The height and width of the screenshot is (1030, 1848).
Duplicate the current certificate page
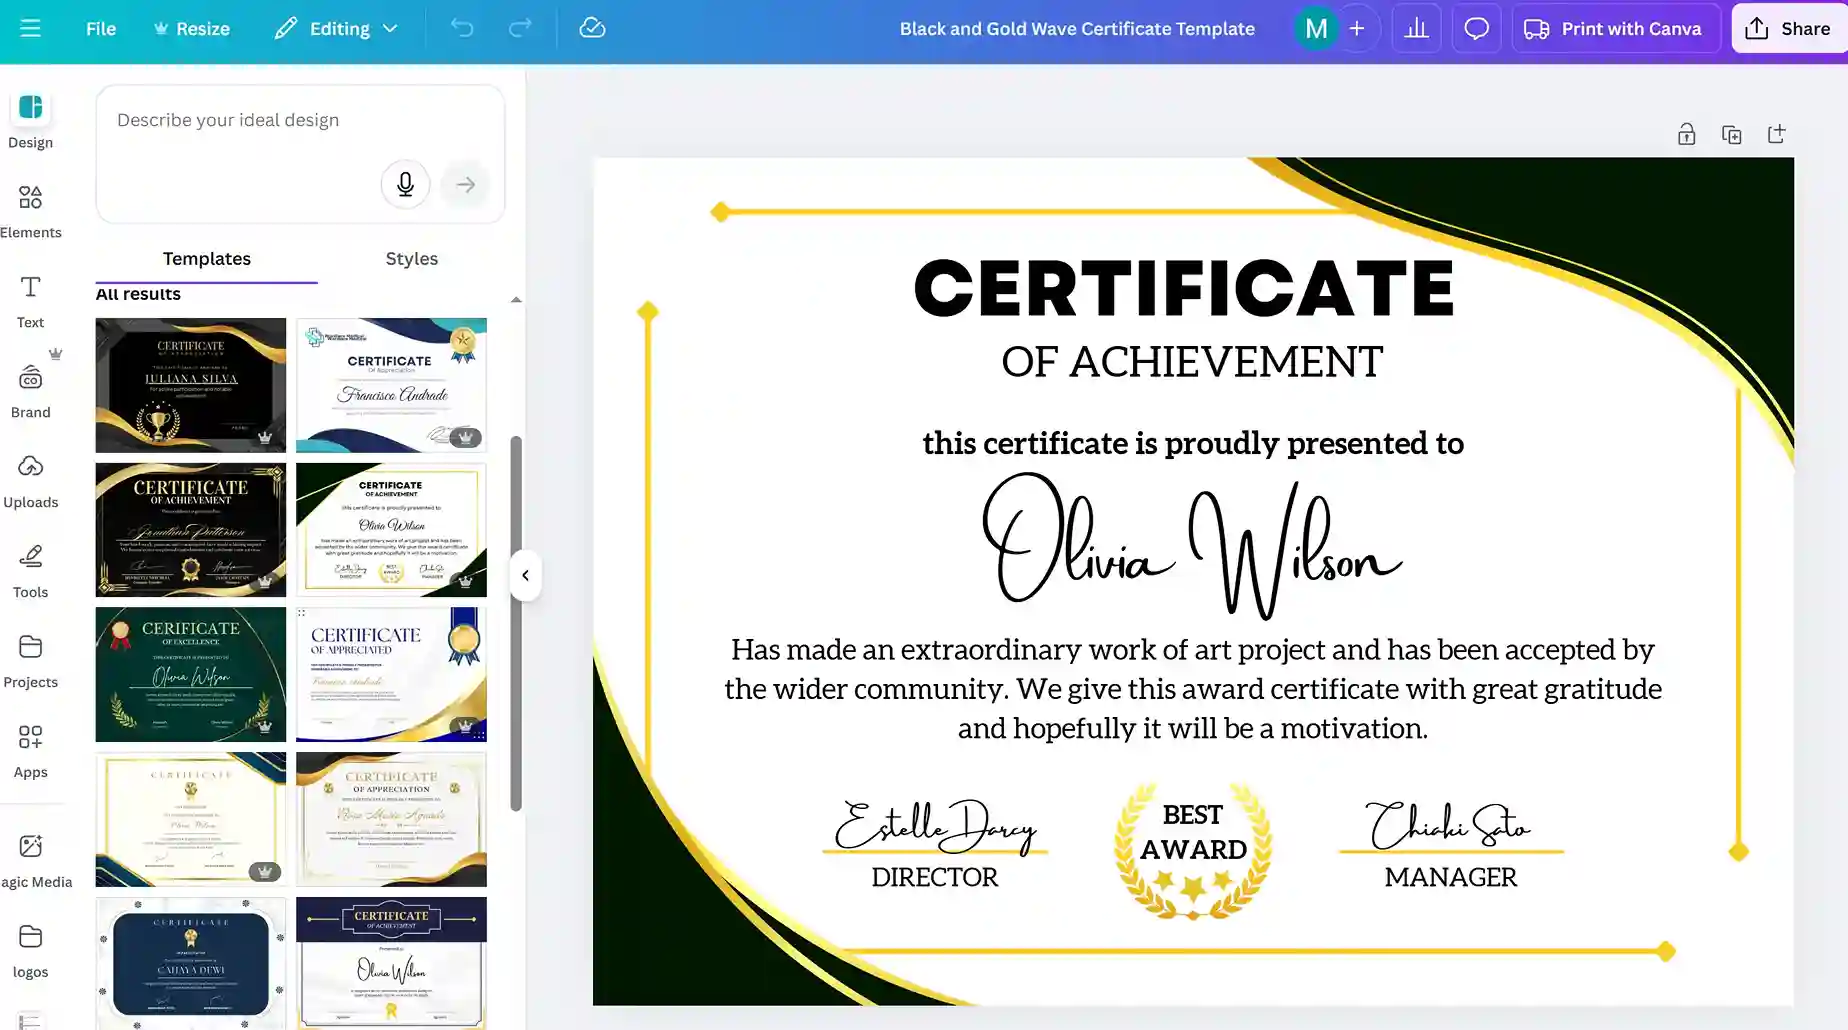[x=1731, y=133]
